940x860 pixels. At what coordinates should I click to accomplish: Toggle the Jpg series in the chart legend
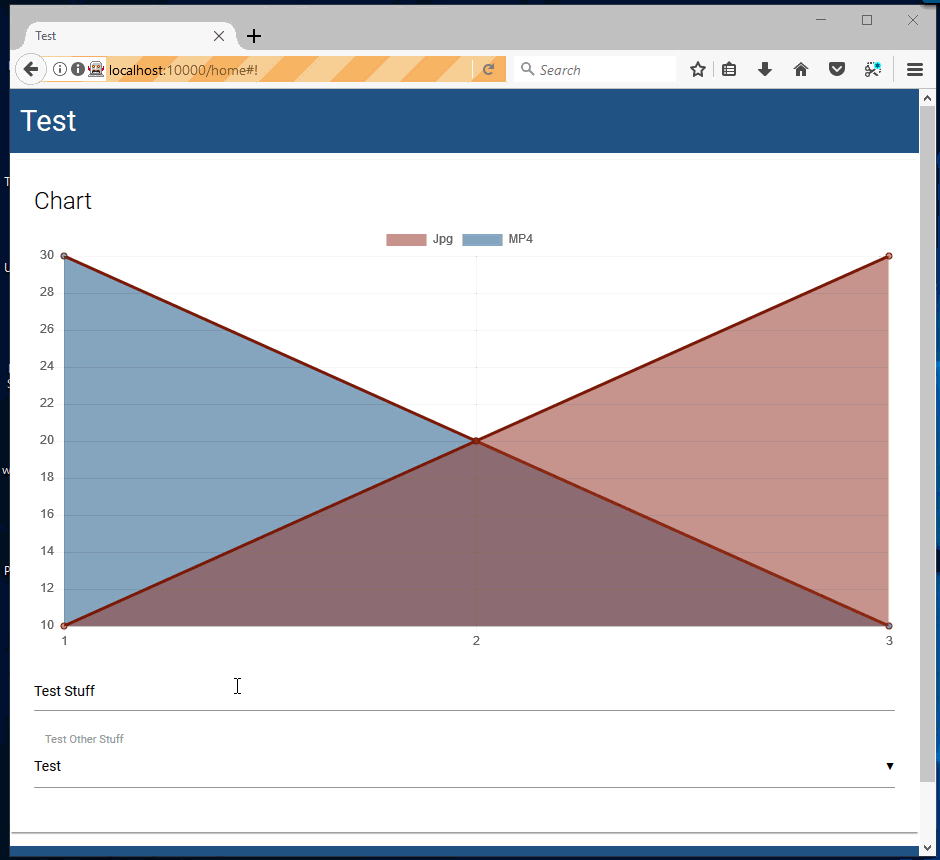(441, 239)
